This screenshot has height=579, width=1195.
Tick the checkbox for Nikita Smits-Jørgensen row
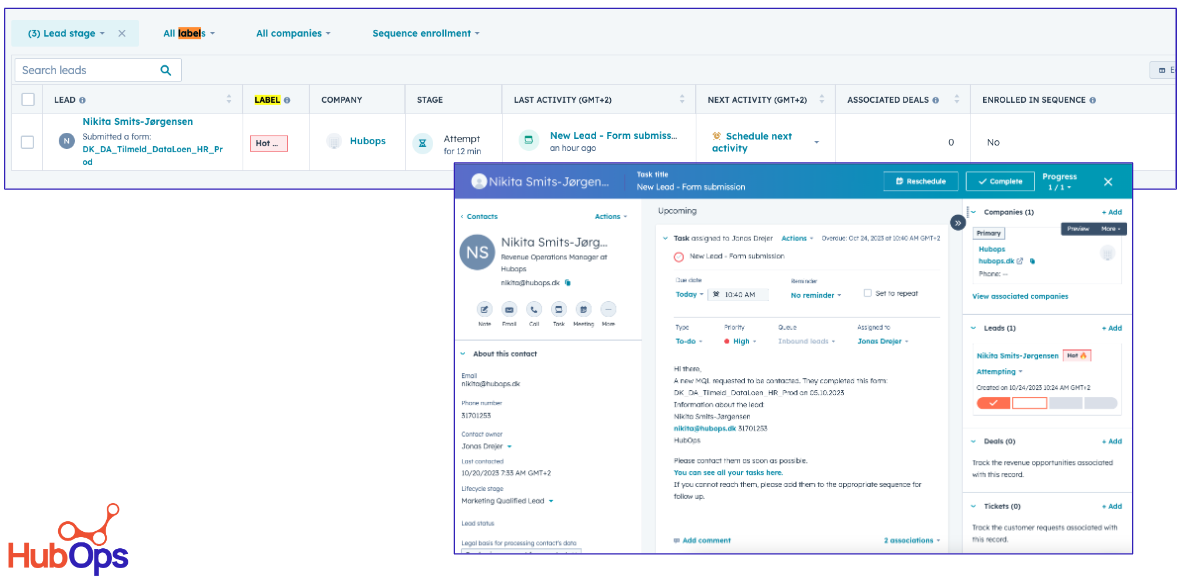(x=27, y=142)
